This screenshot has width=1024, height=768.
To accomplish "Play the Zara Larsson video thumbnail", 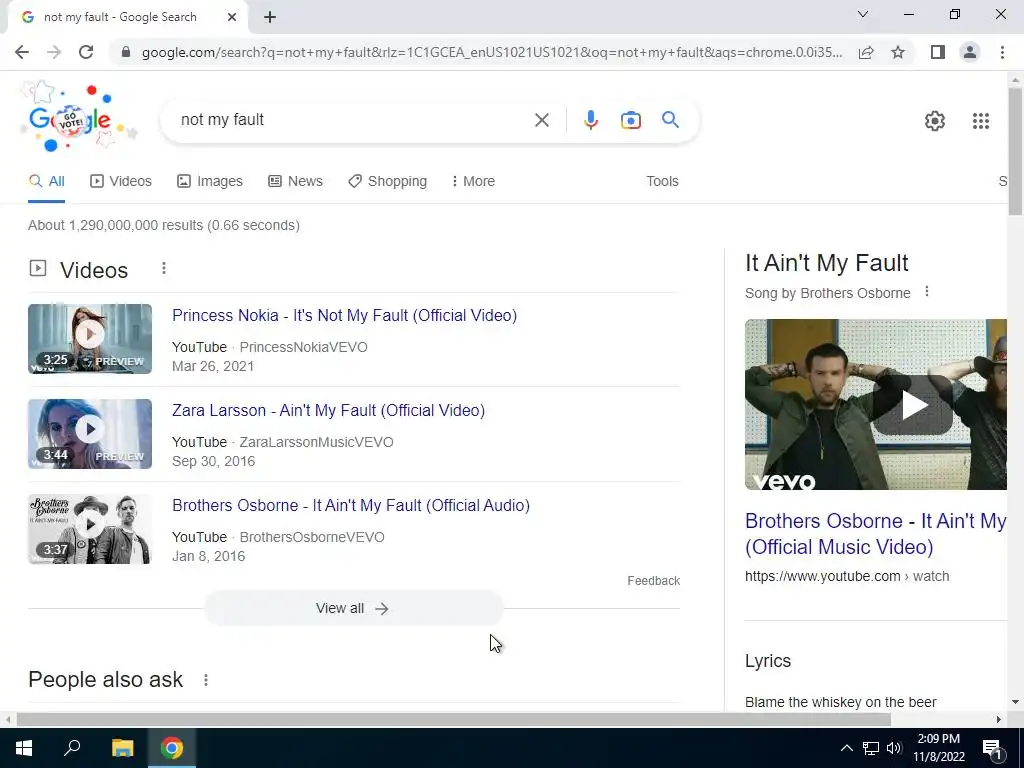I will tap(89, 434).
